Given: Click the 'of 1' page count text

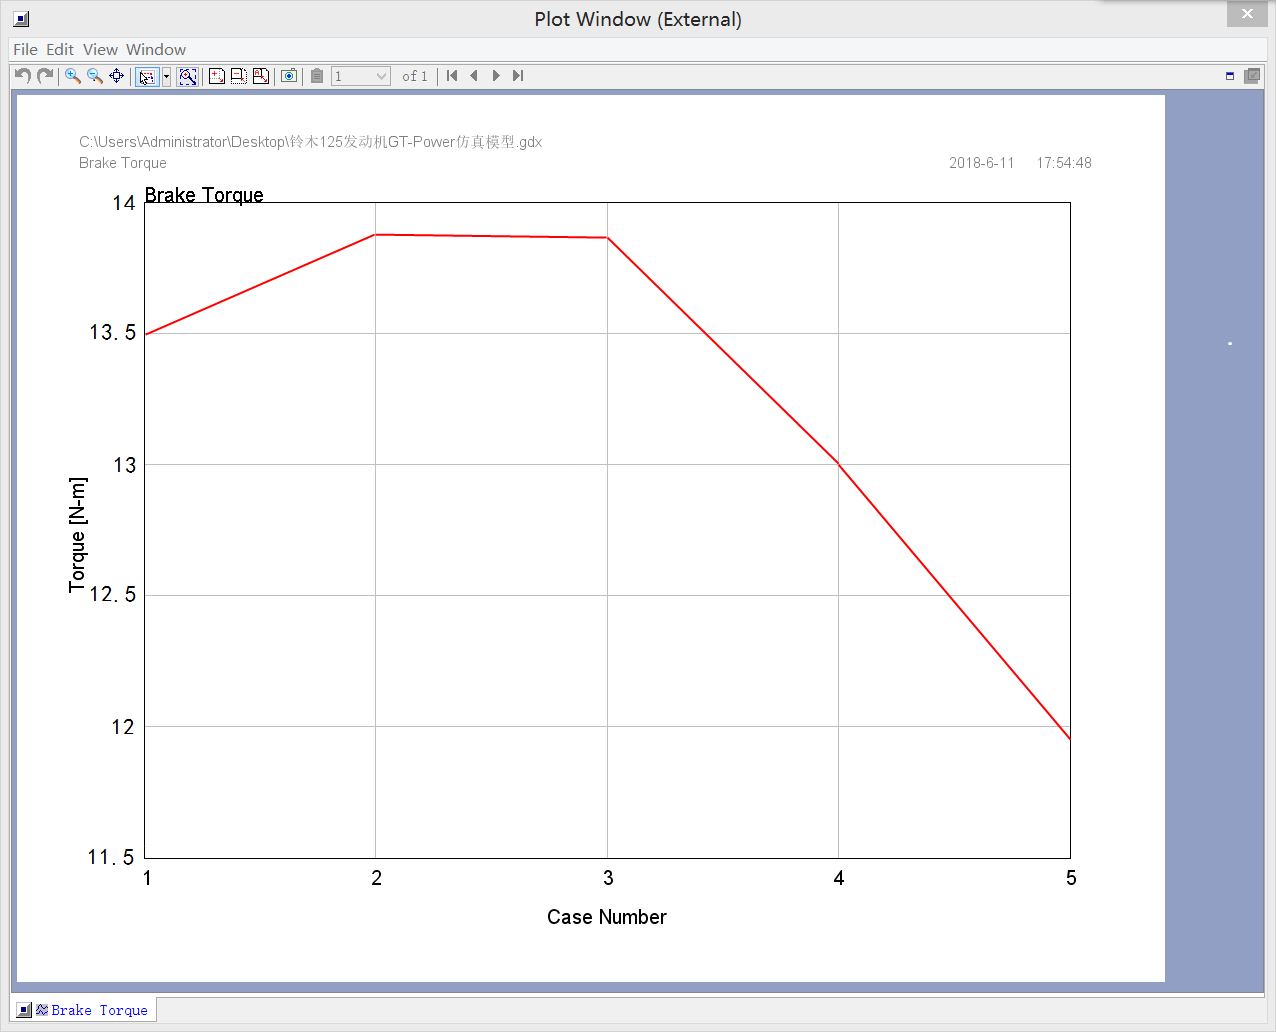Looking at the screenshot, I should click(415, 76).
